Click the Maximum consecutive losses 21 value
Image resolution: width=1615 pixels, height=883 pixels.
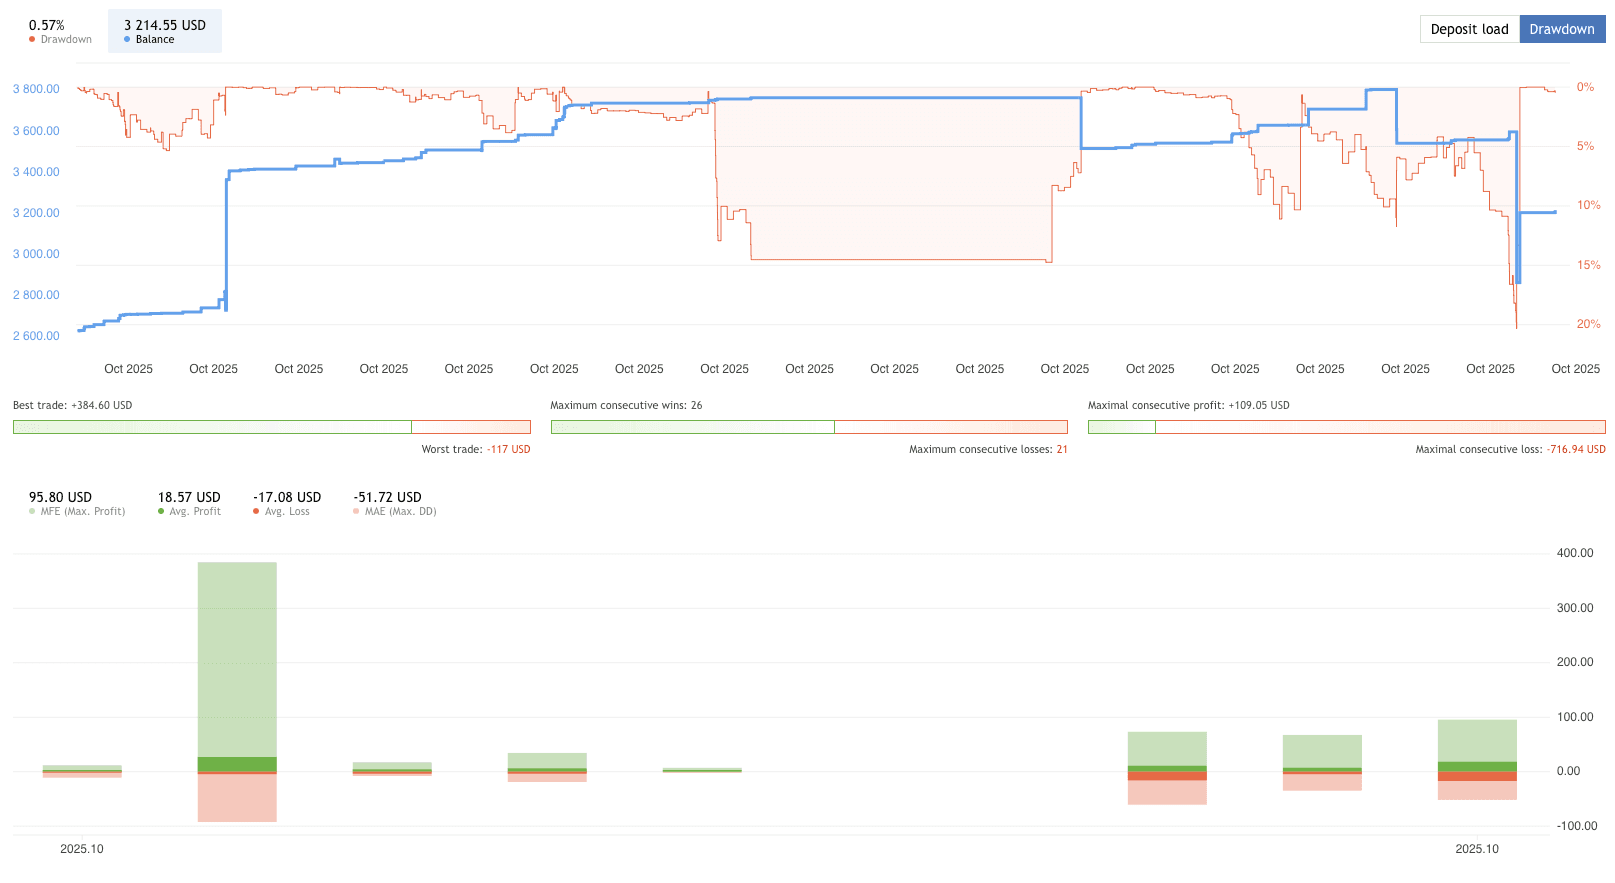[1062, 450]
